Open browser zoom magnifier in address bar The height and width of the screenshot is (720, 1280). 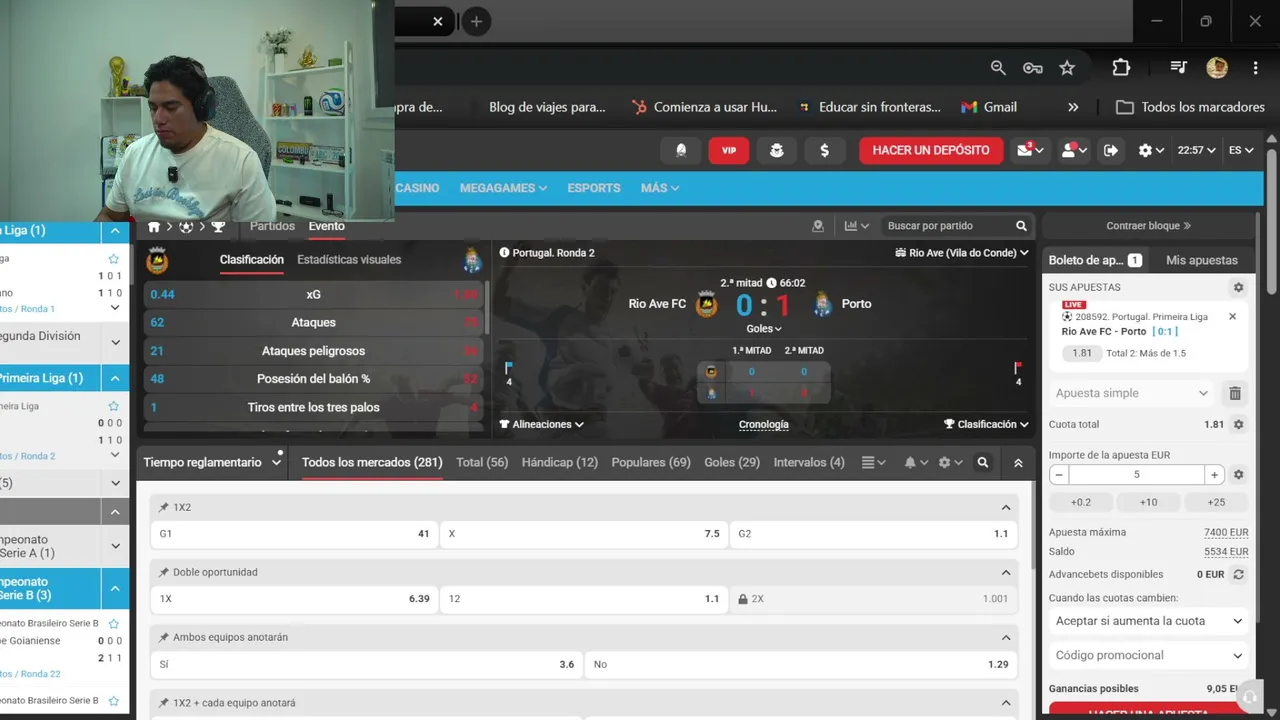[998, 67]
